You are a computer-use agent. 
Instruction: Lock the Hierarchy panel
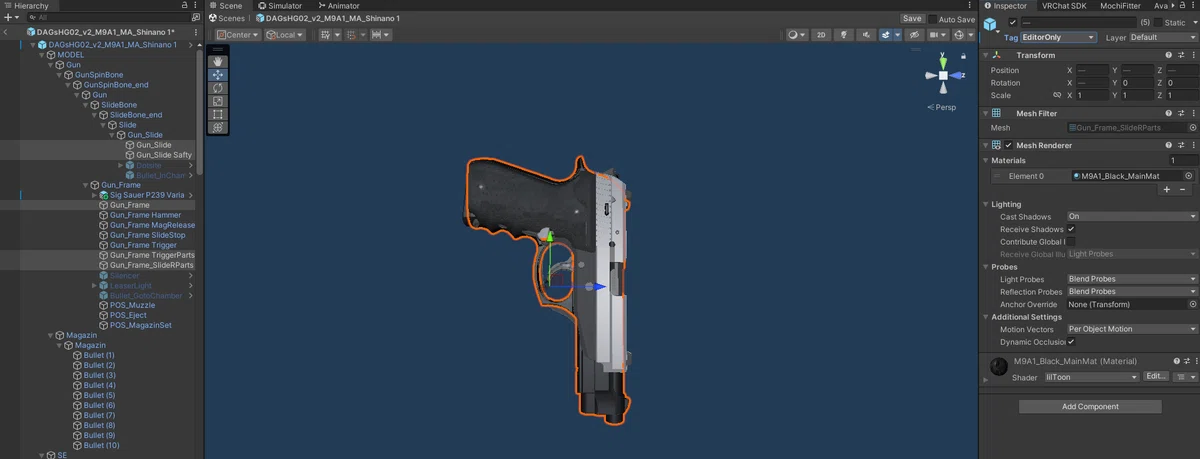coord(184,6)
